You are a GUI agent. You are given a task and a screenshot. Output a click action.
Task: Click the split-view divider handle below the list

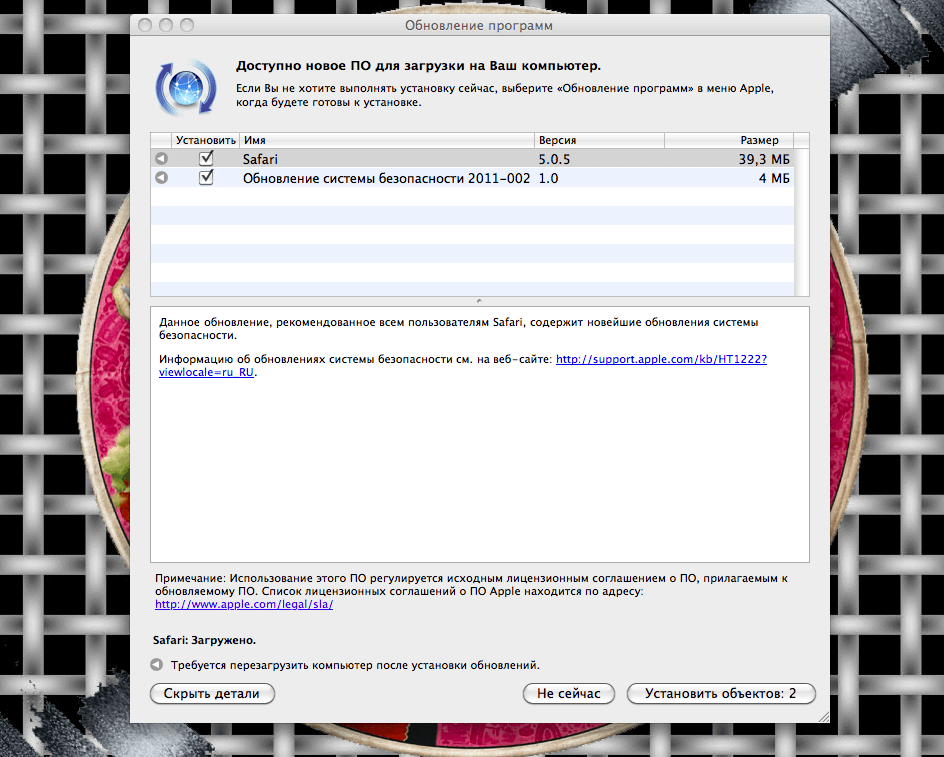click(x=479, y=301)
